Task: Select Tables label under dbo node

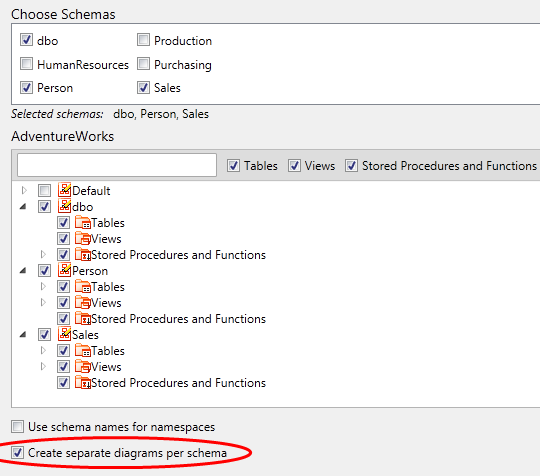Action: point(108,223)
